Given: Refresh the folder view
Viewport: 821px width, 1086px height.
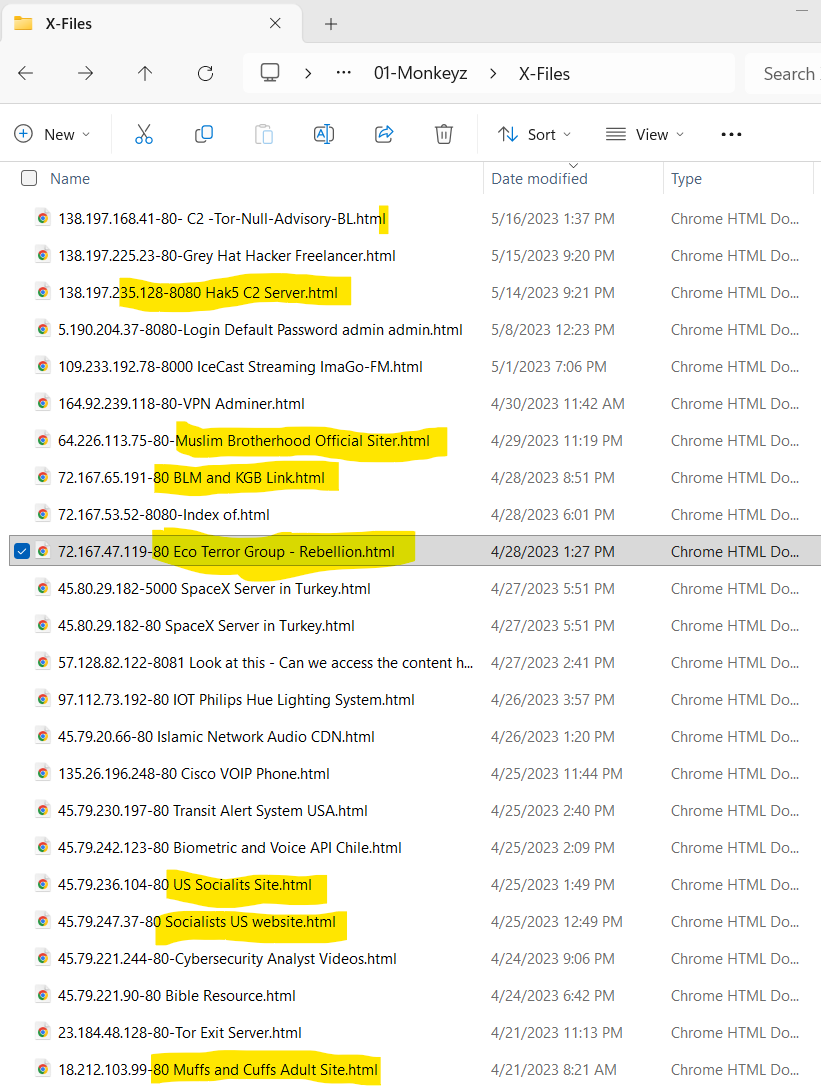Looking at the screenshot, I should click(205, 73).
